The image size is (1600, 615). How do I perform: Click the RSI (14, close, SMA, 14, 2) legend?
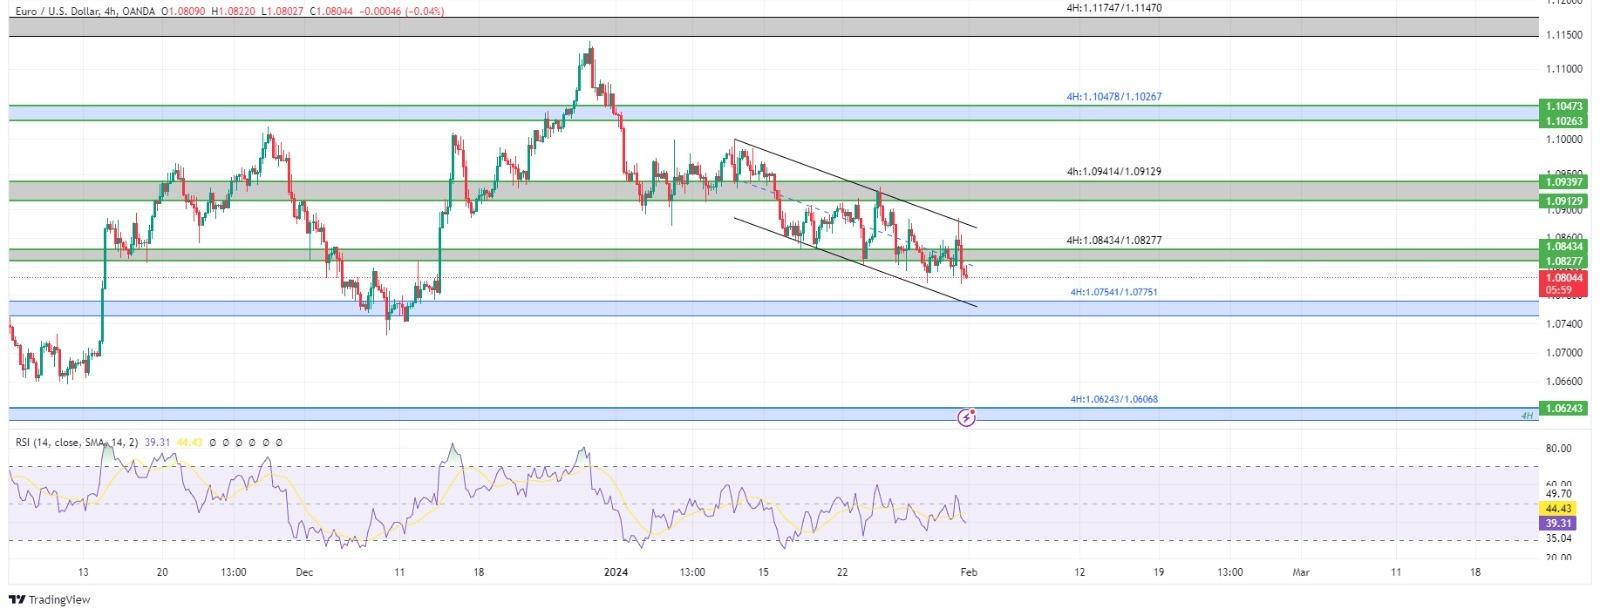tap(77, 442)
